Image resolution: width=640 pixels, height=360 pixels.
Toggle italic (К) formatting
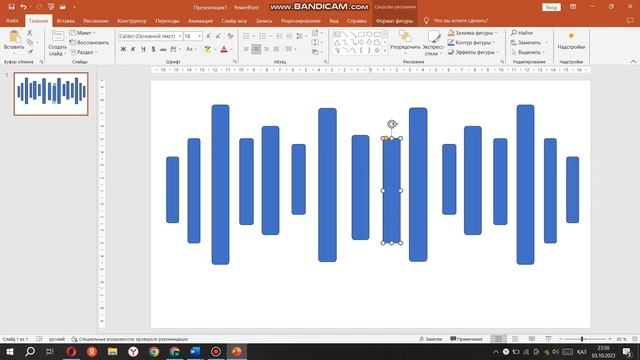tap(133, 49)
